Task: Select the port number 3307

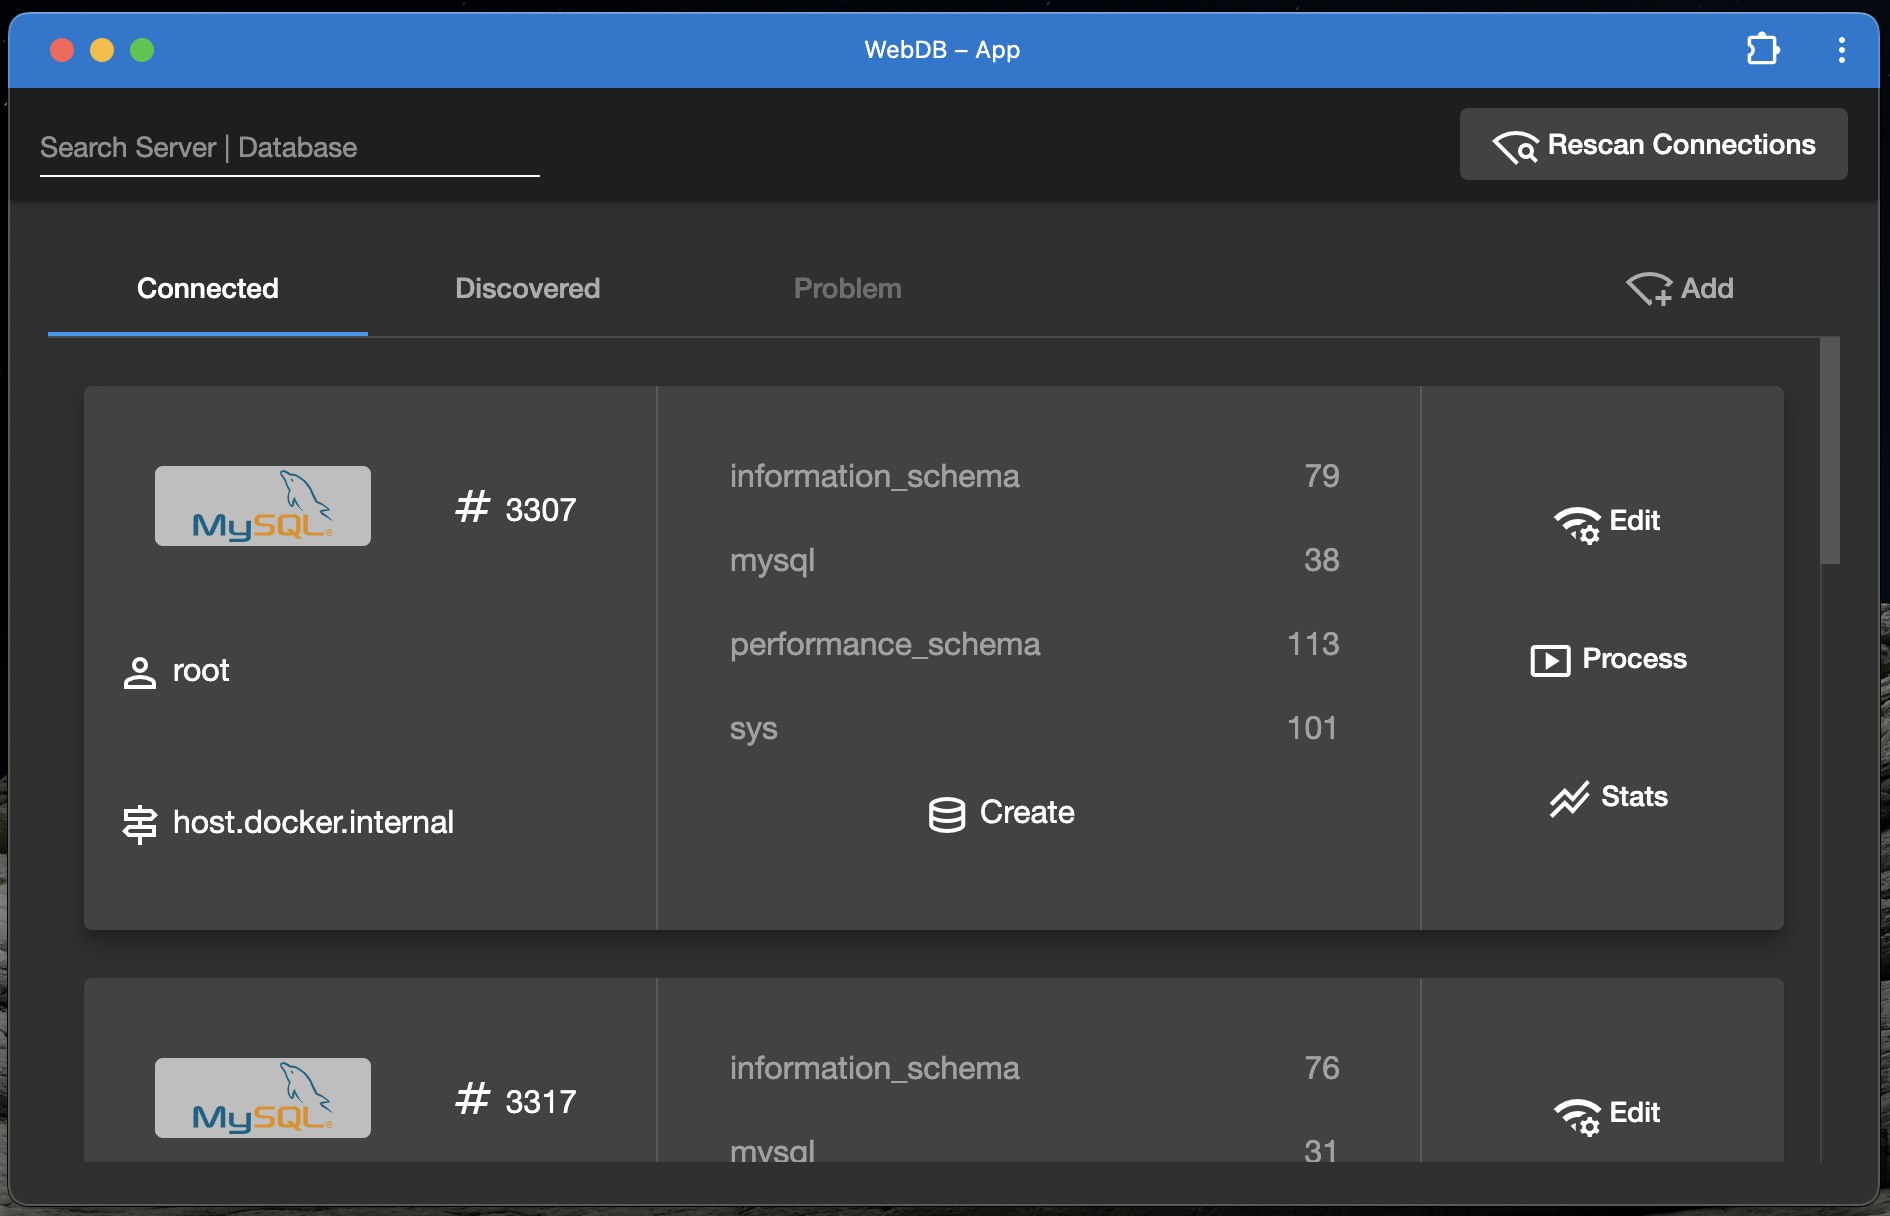Action: pyautogui.click(x=540, y=510)
